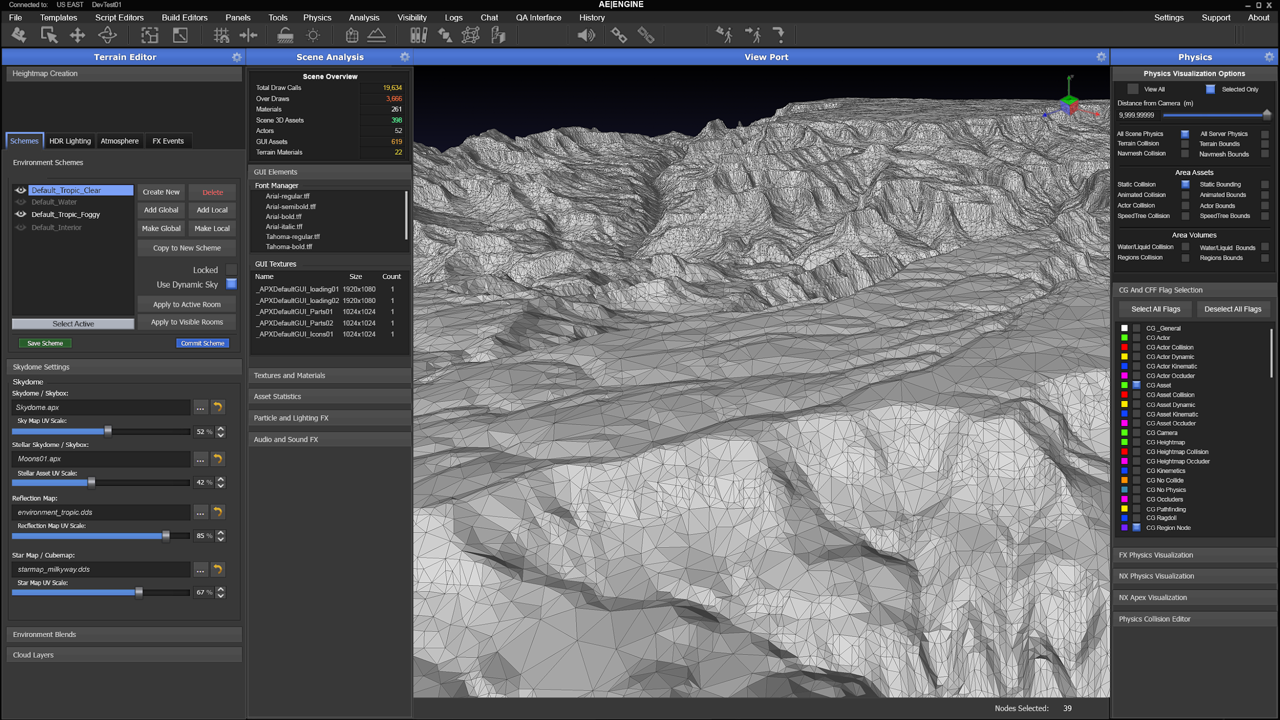This screenshot has width=1280, height=720.
Task: Enable the Locked checkbox
Action: click(x=231, y=270)
